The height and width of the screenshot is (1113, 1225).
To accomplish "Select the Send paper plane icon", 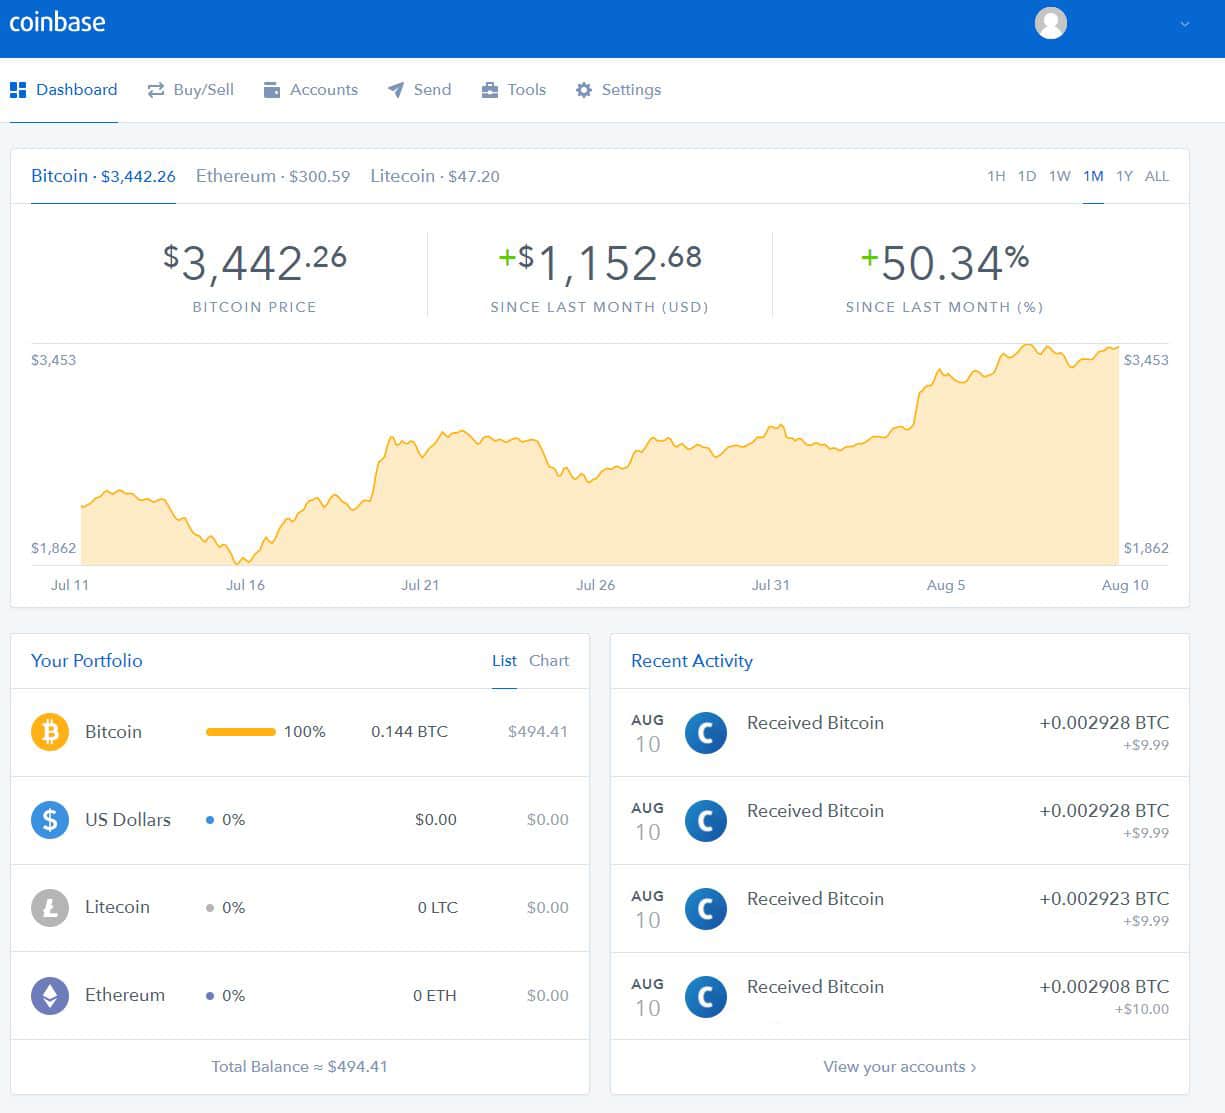I will pos(396,89).
